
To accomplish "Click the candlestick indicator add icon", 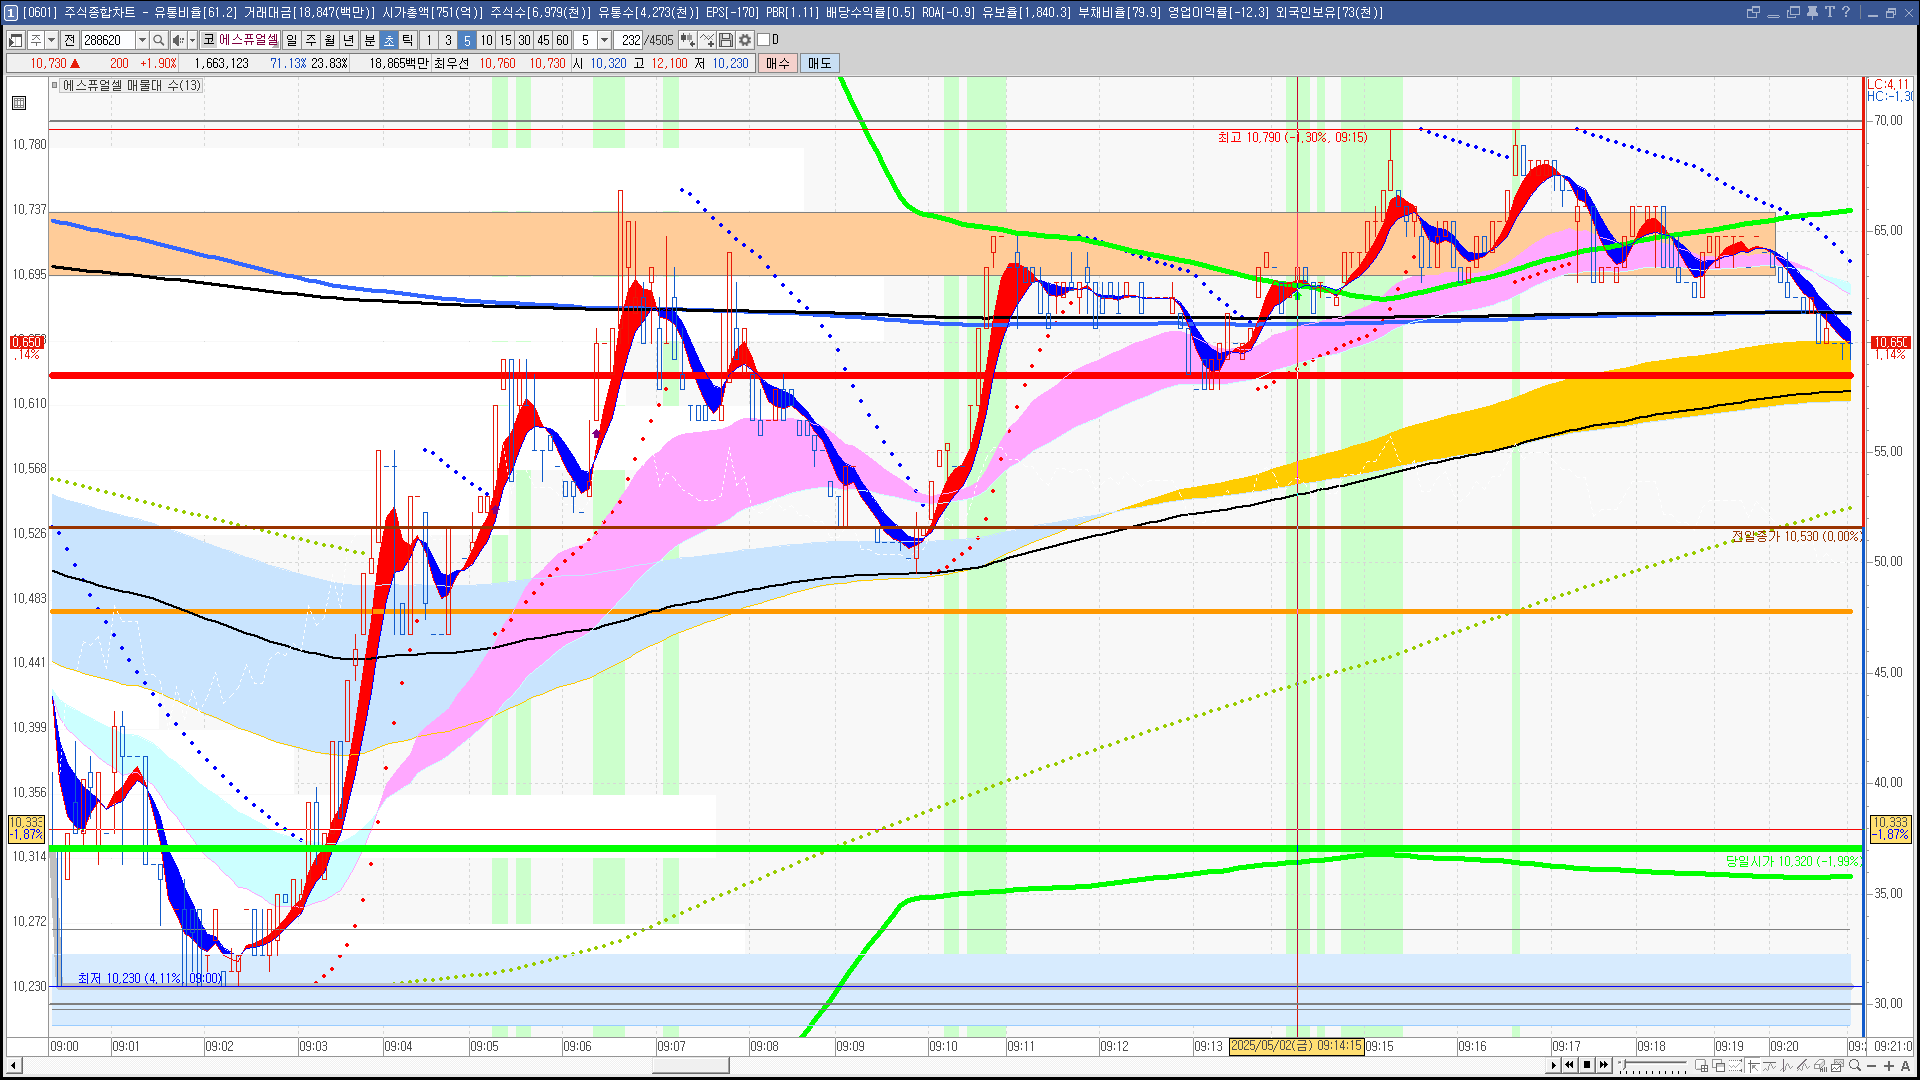I will pos(687,40).
